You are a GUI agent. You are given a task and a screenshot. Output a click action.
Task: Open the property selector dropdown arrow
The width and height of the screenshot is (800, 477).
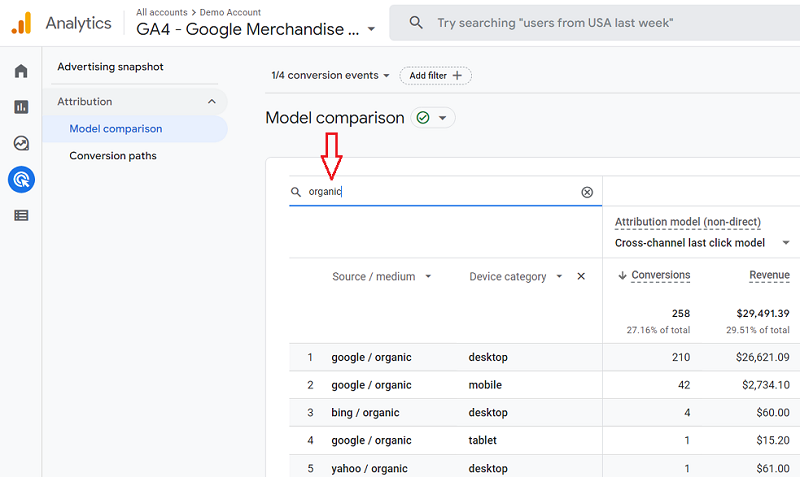371,29
